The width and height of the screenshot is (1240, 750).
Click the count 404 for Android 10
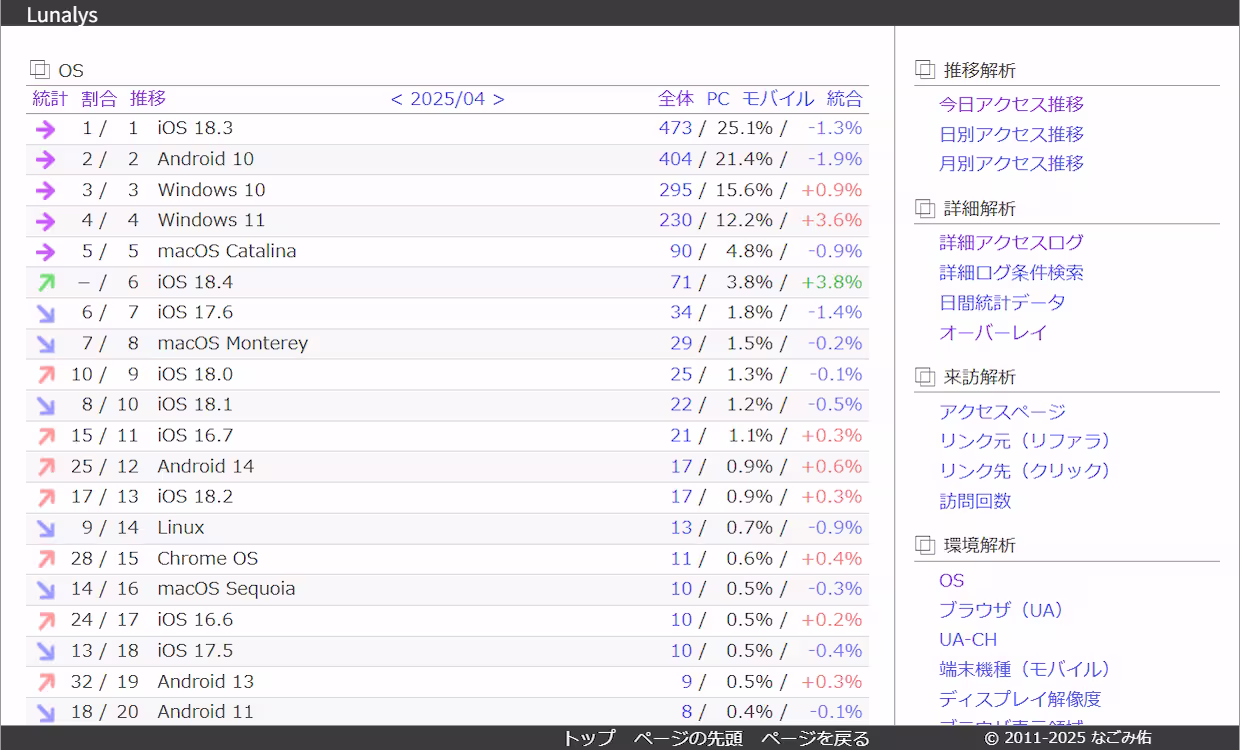coord(675,159)
